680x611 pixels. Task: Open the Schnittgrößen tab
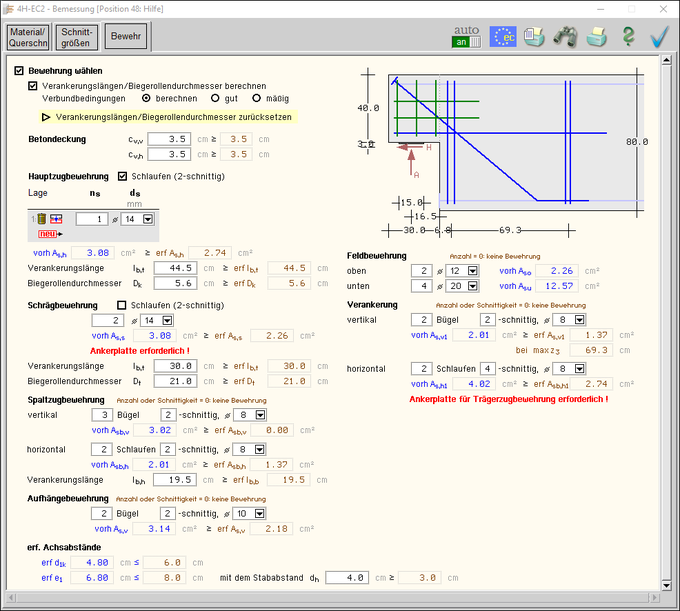tap(80, 38)
